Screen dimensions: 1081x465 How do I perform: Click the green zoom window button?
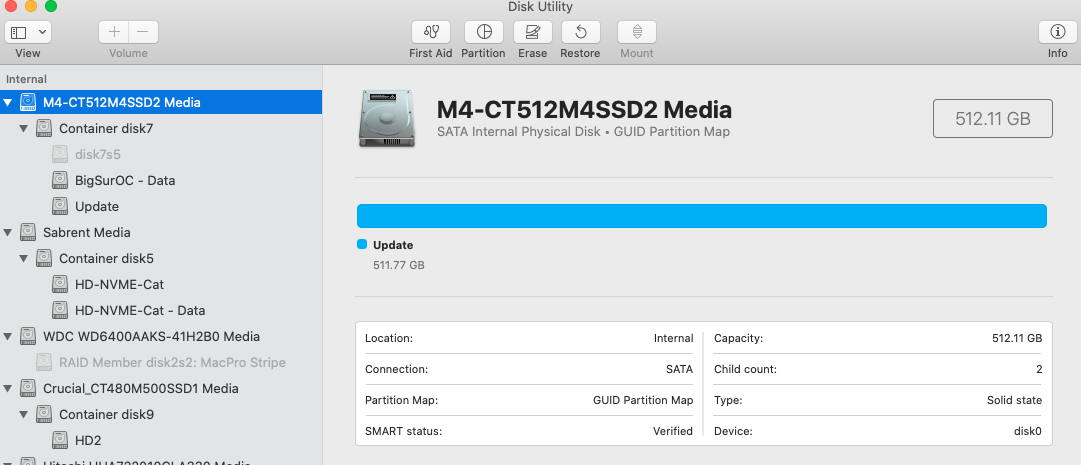click(50, 6)
